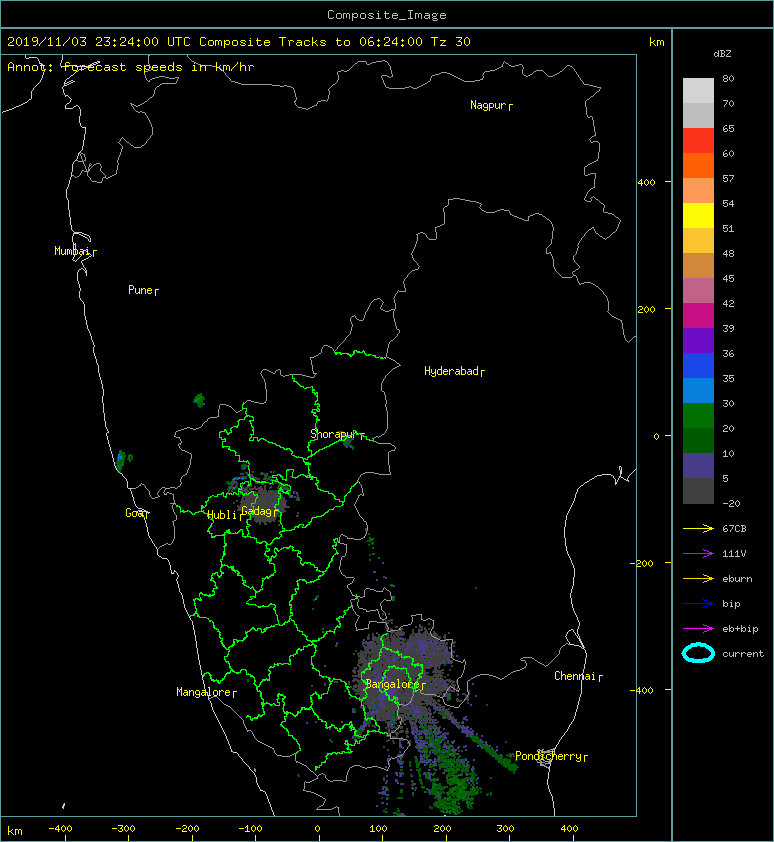
Task: Click the Composite_Image title text
Action: pyautogui.click(x=387, y=14)
